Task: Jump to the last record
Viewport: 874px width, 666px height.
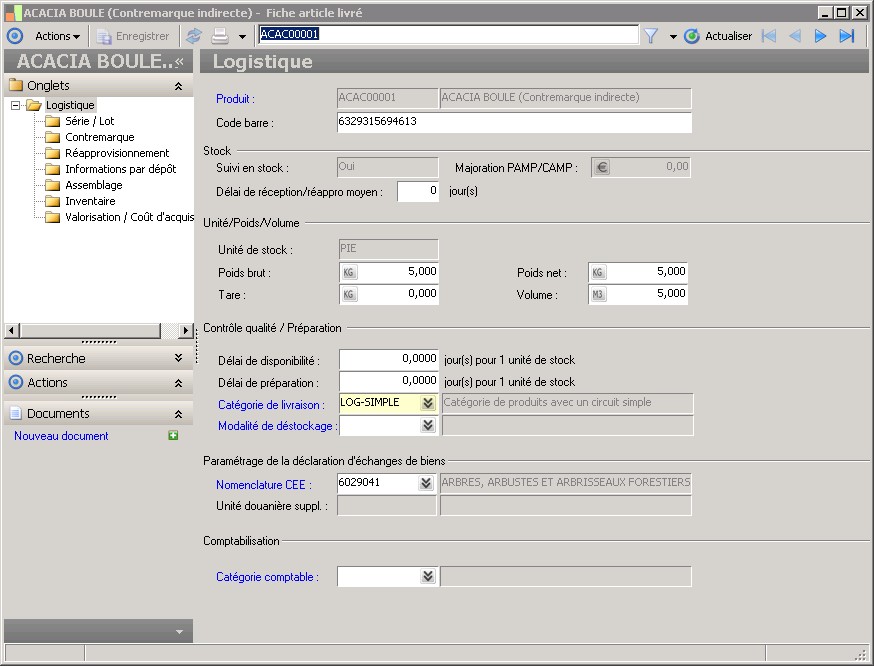Action: point(847,36)
